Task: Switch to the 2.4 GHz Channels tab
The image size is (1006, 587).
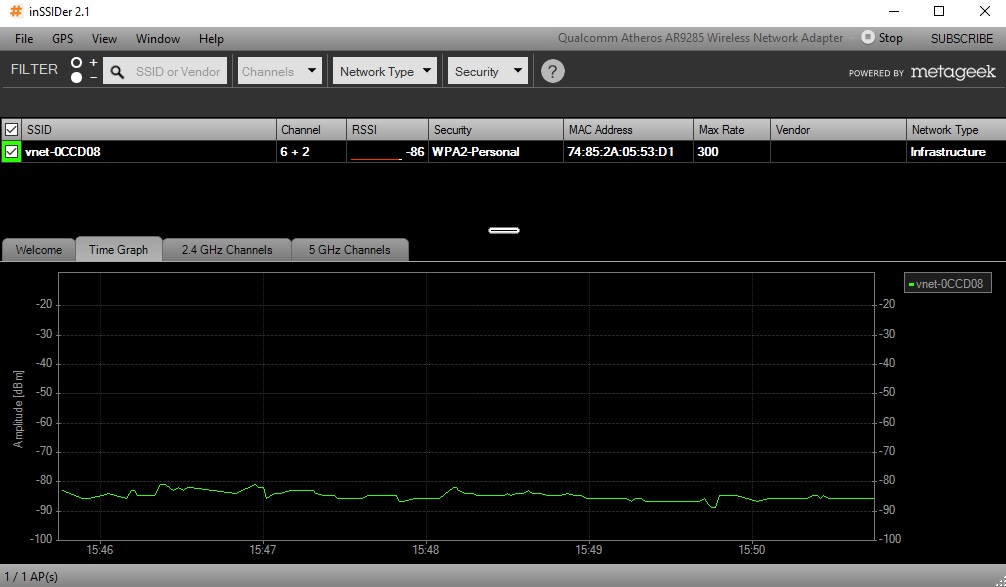Action: pyautogui.click(x=226, y=250)
